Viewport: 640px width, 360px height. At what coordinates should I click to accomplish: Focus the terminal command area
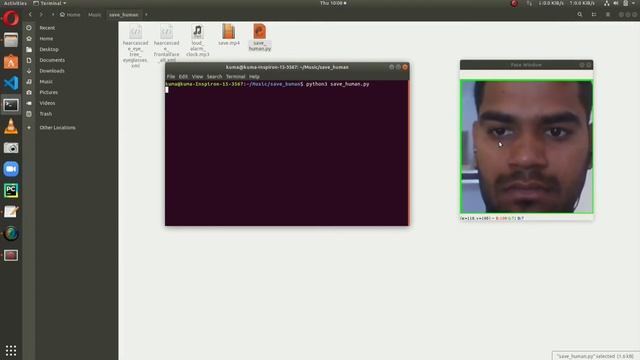[x=287, y=153]
